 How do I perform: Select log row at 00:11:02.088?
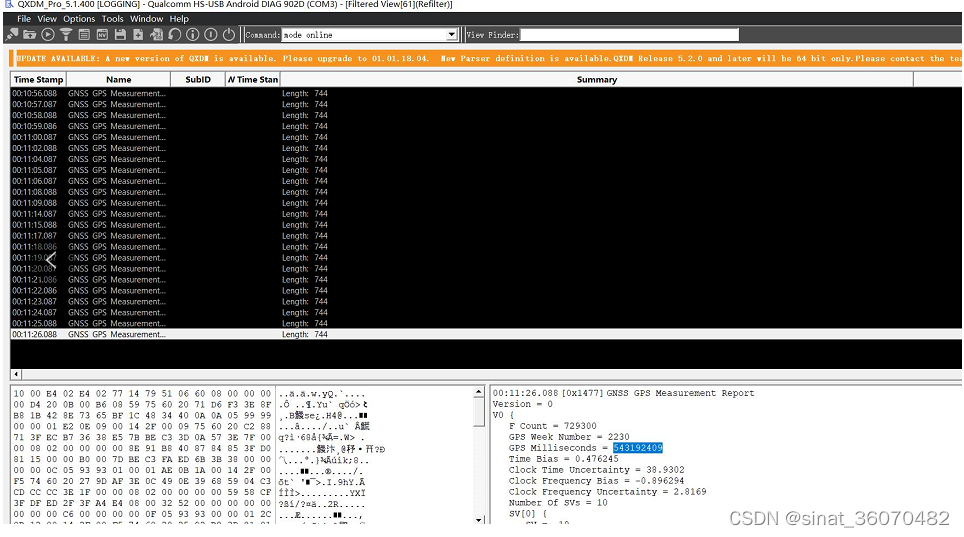[486, 148]
